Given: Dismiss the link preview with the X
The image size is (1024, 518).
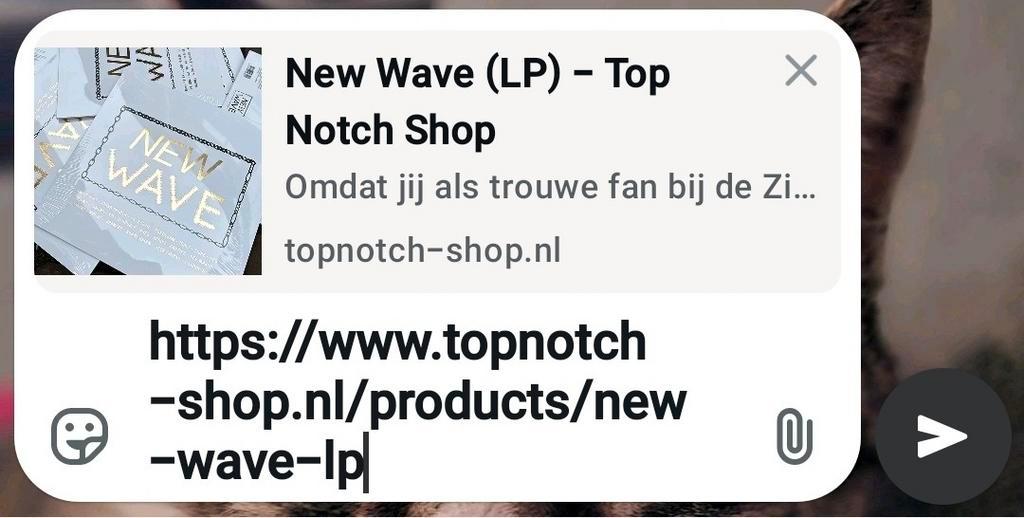Looking at the screenshot, I should (x=801, y=71).
